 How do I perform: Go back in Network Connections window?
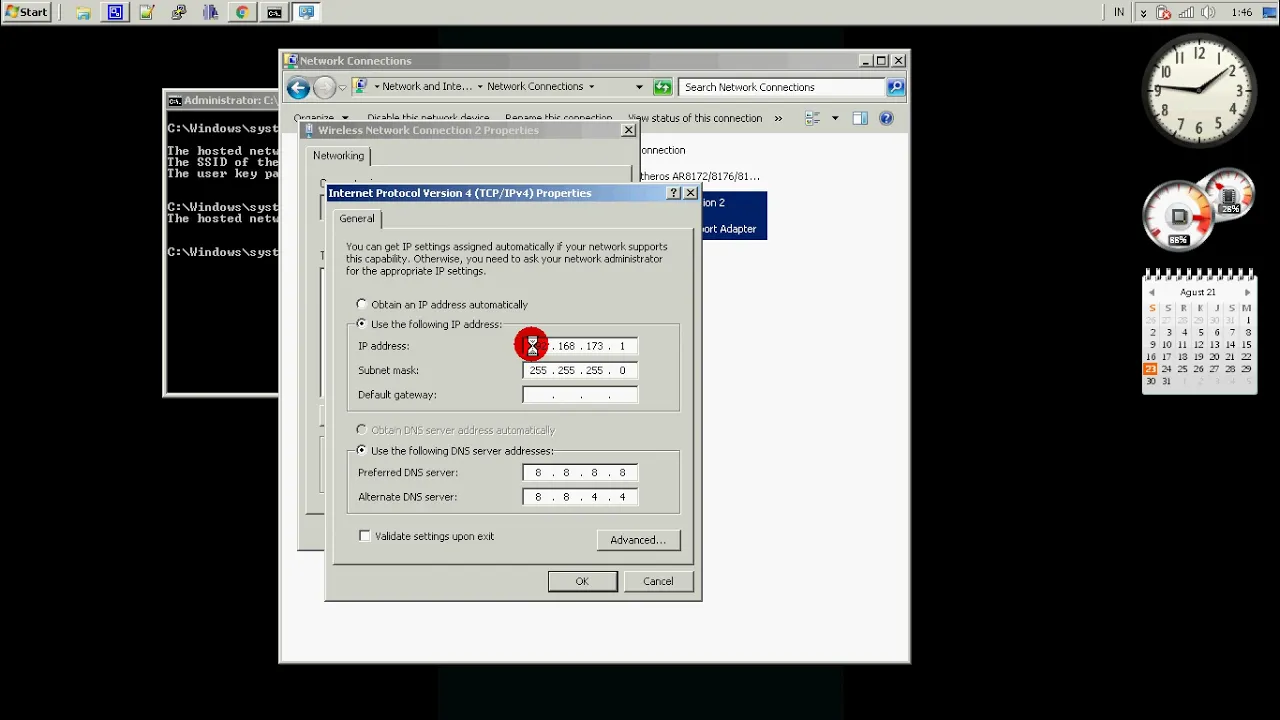[298, 88]
